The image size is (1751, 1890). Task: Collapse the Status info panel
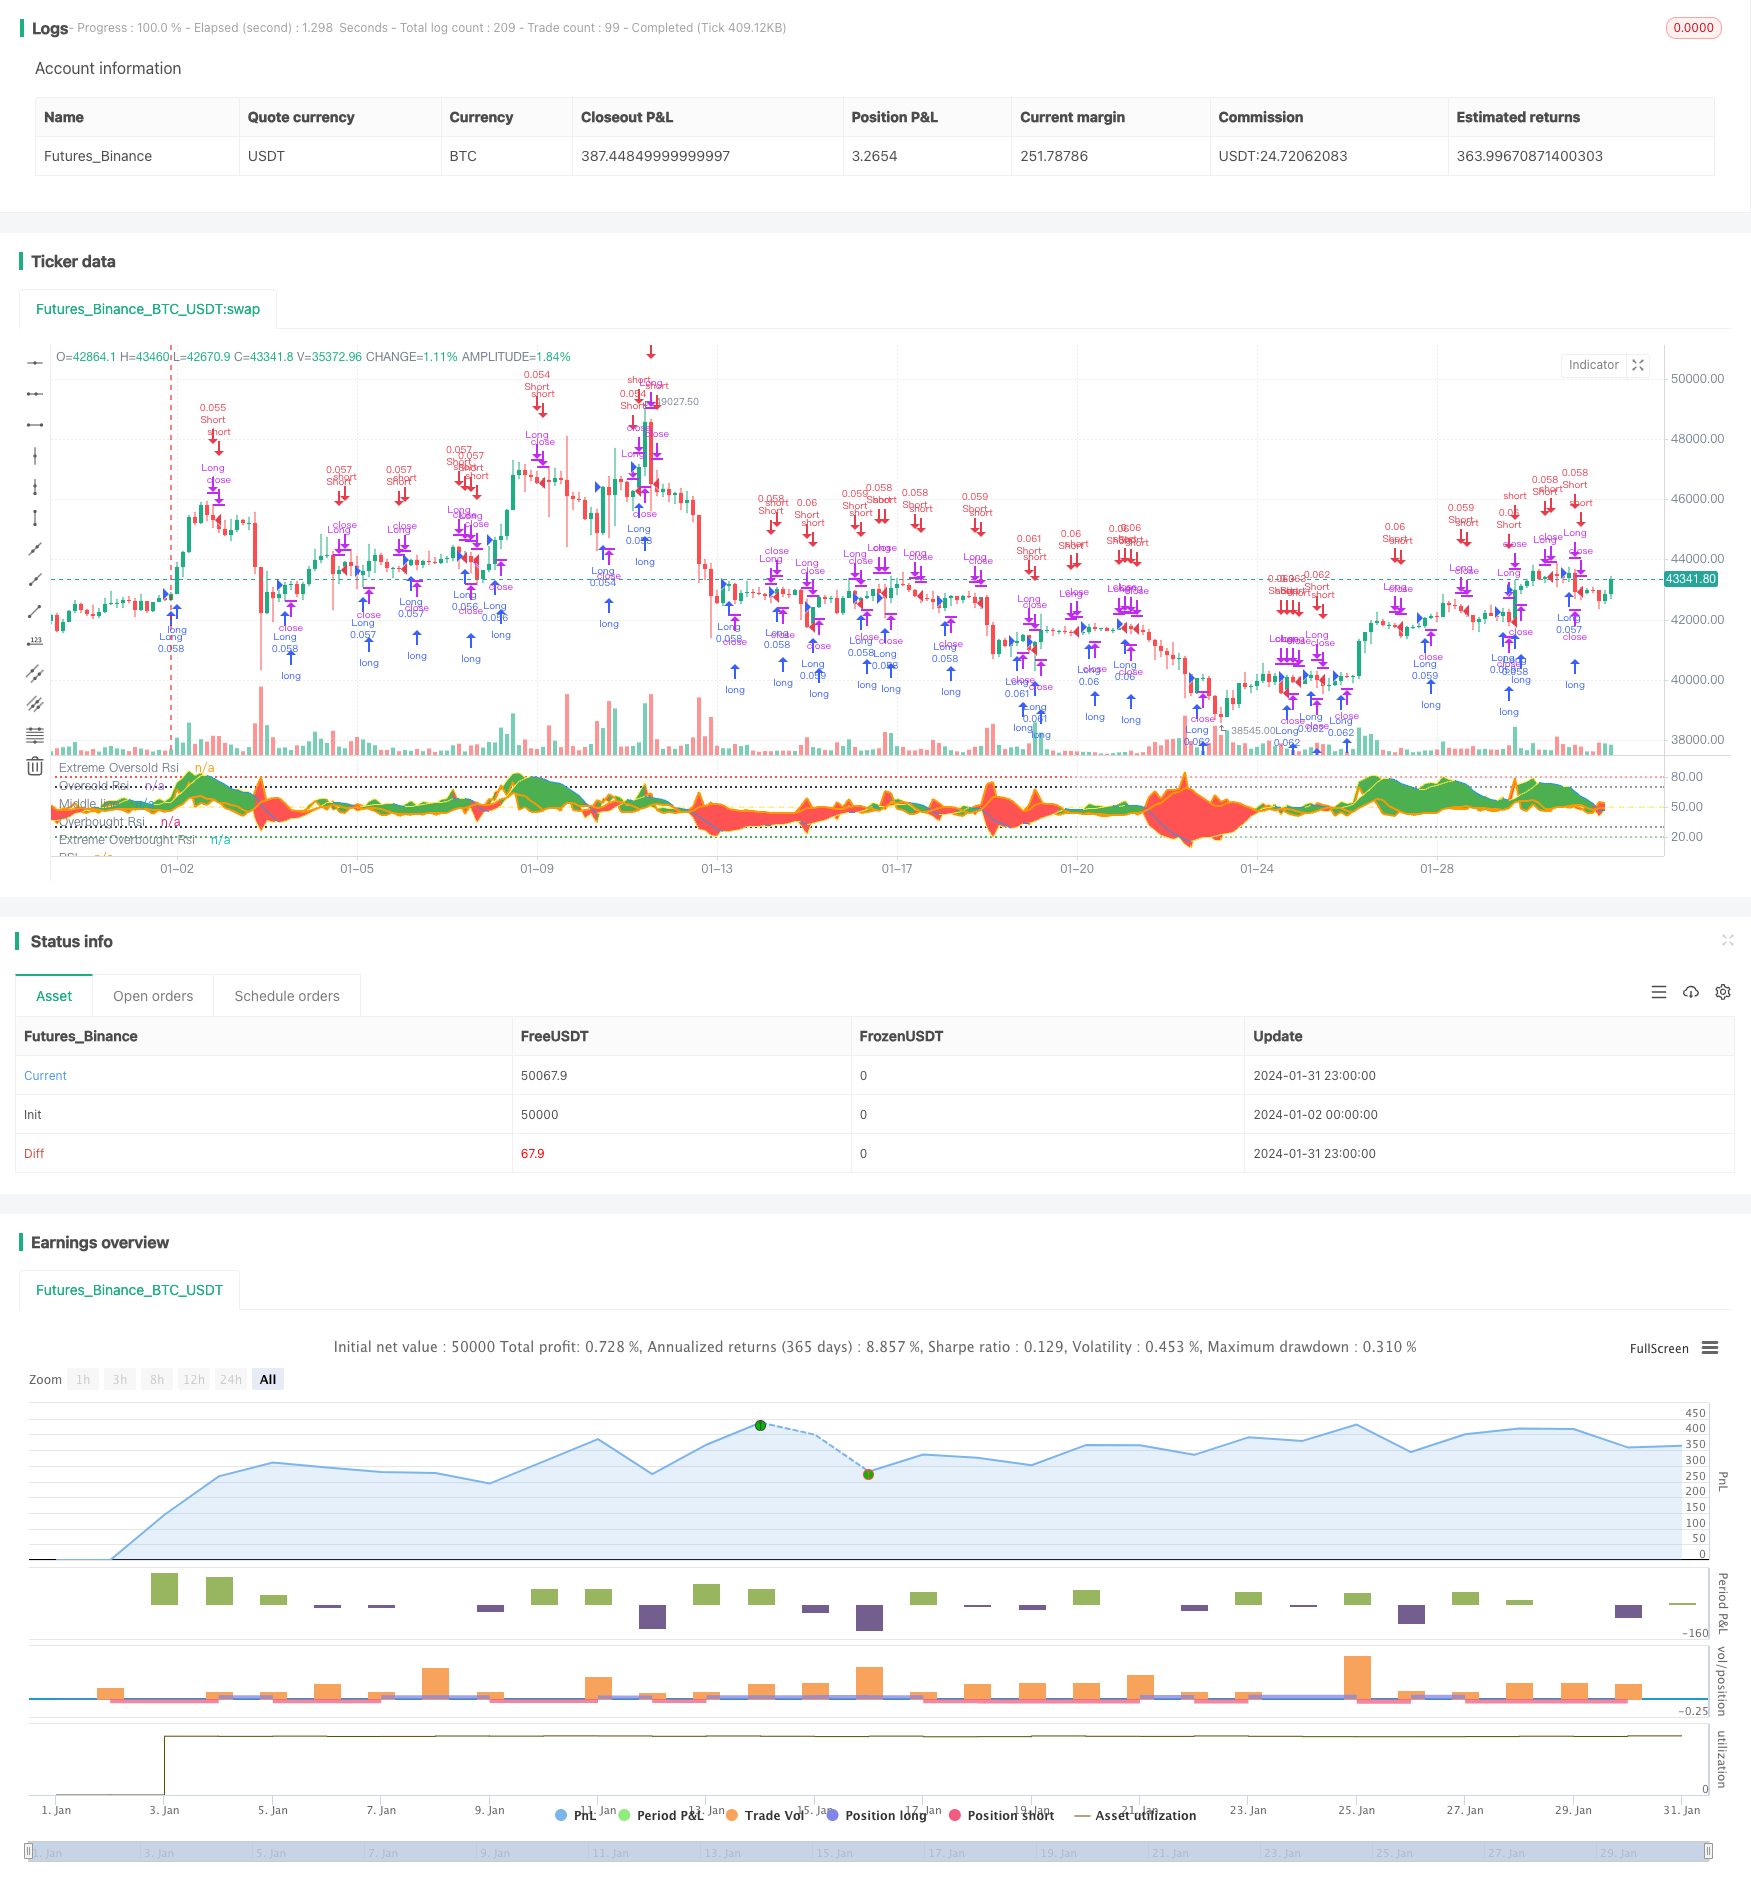pos(1727,940)
